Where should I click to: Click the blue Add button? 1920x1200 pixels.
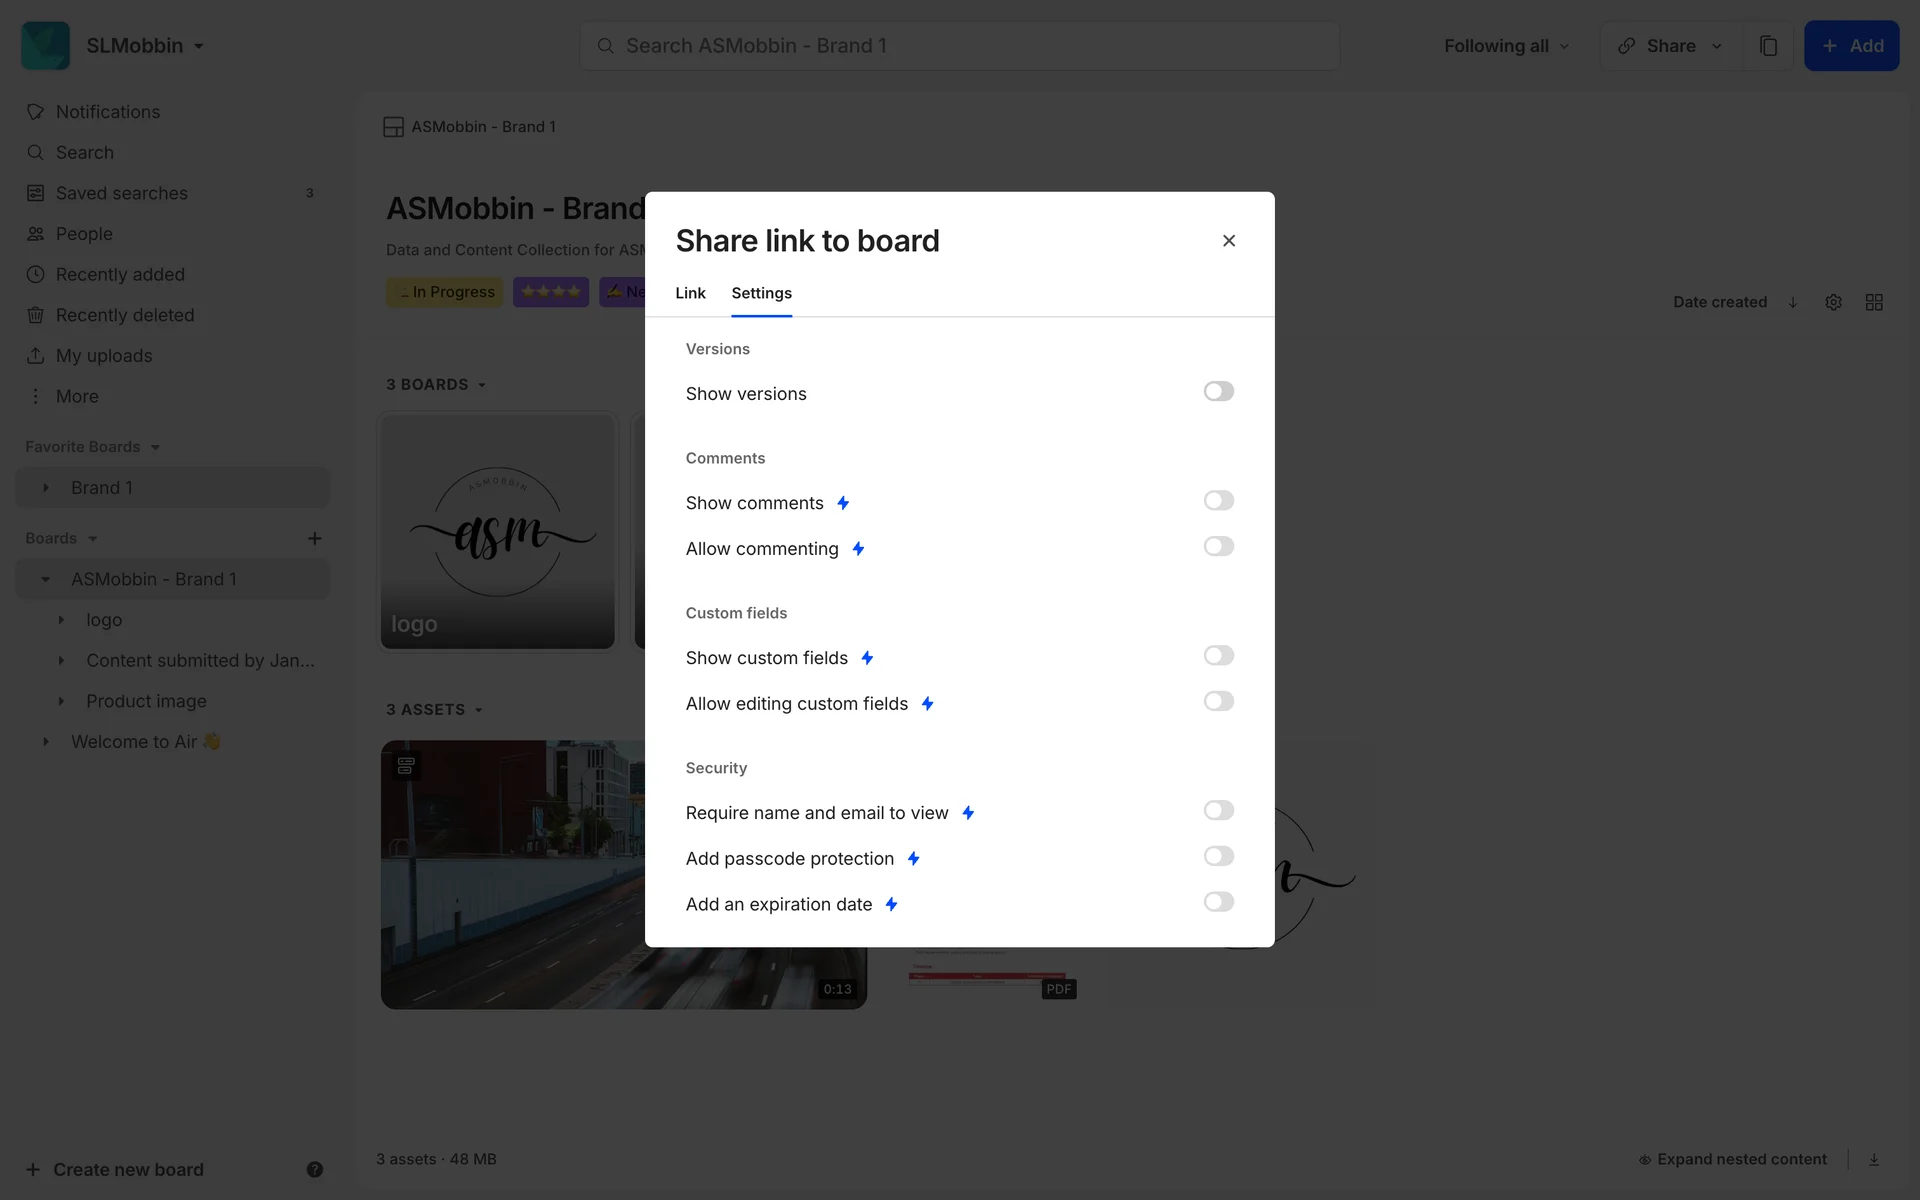pyautogui.click(x=1851, y=46)
